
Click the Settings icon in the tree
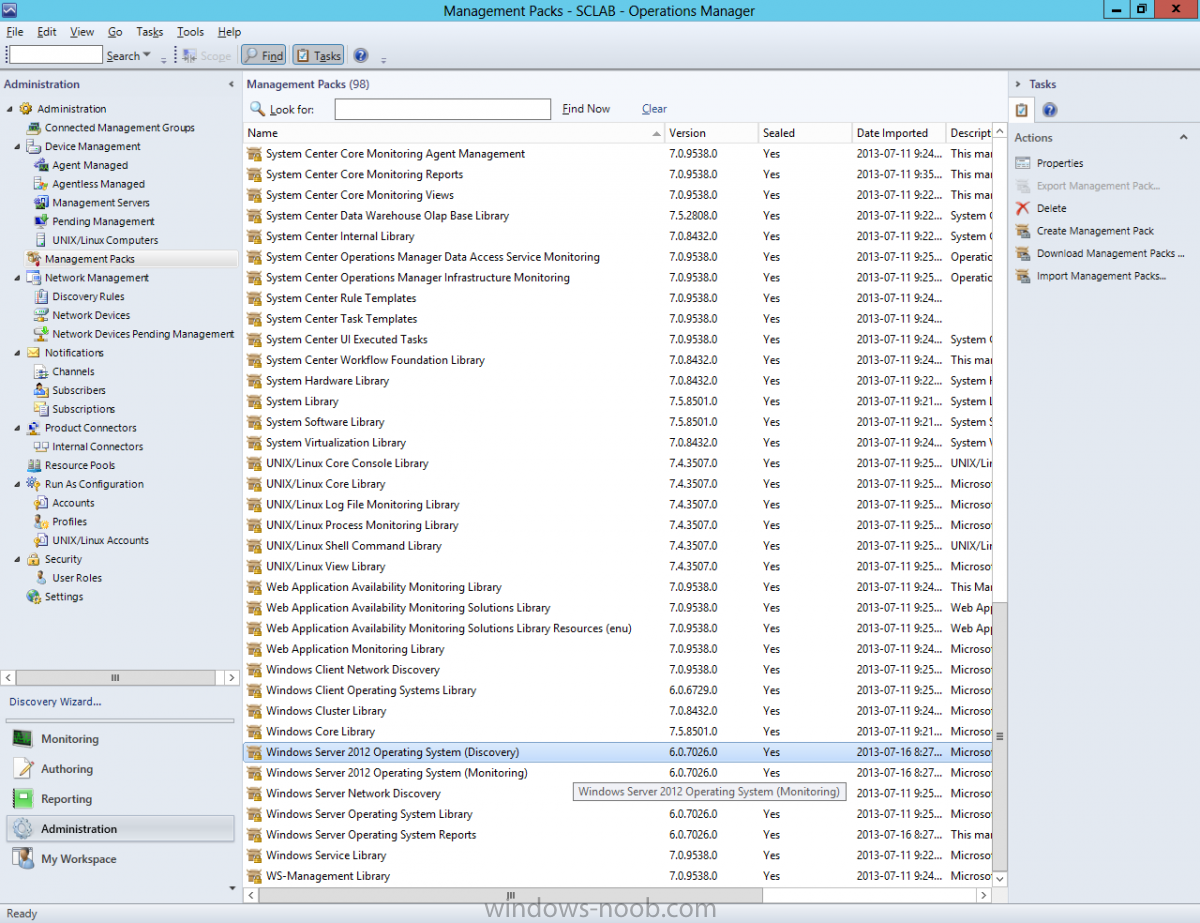tap(35, 597)
